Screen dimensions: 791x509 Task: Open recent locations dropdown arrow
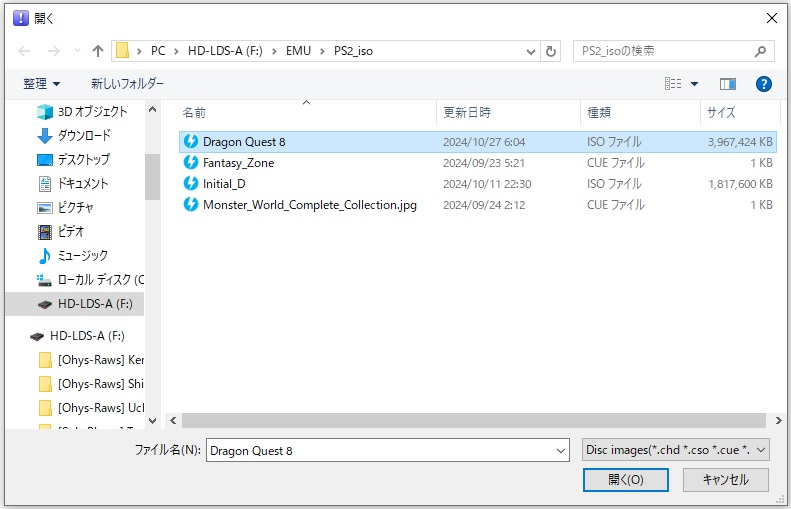coord(77,51)
